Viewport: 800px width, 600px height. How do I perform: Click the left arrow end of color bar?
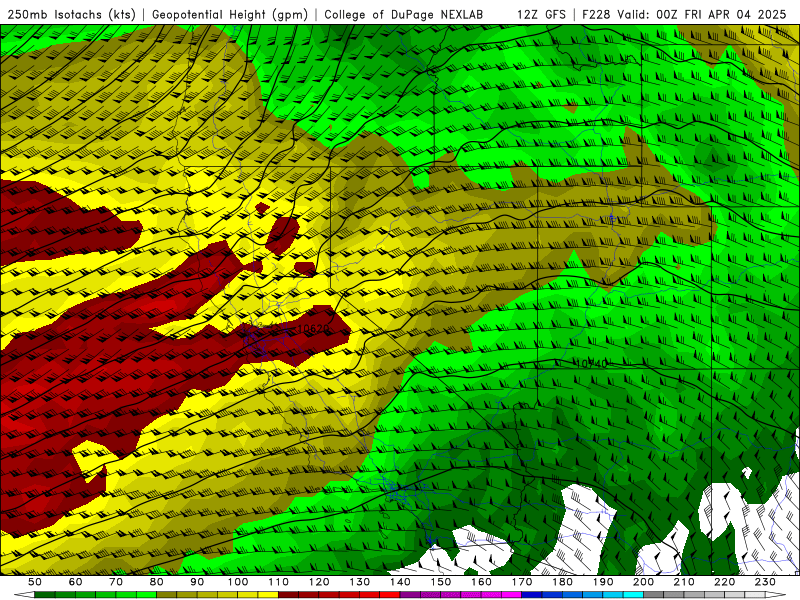click(24, 595)
